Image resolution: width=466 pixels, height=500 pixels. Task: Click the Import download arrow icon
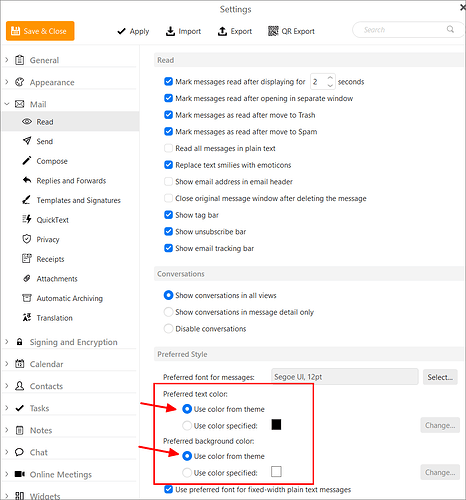[170, 31]
